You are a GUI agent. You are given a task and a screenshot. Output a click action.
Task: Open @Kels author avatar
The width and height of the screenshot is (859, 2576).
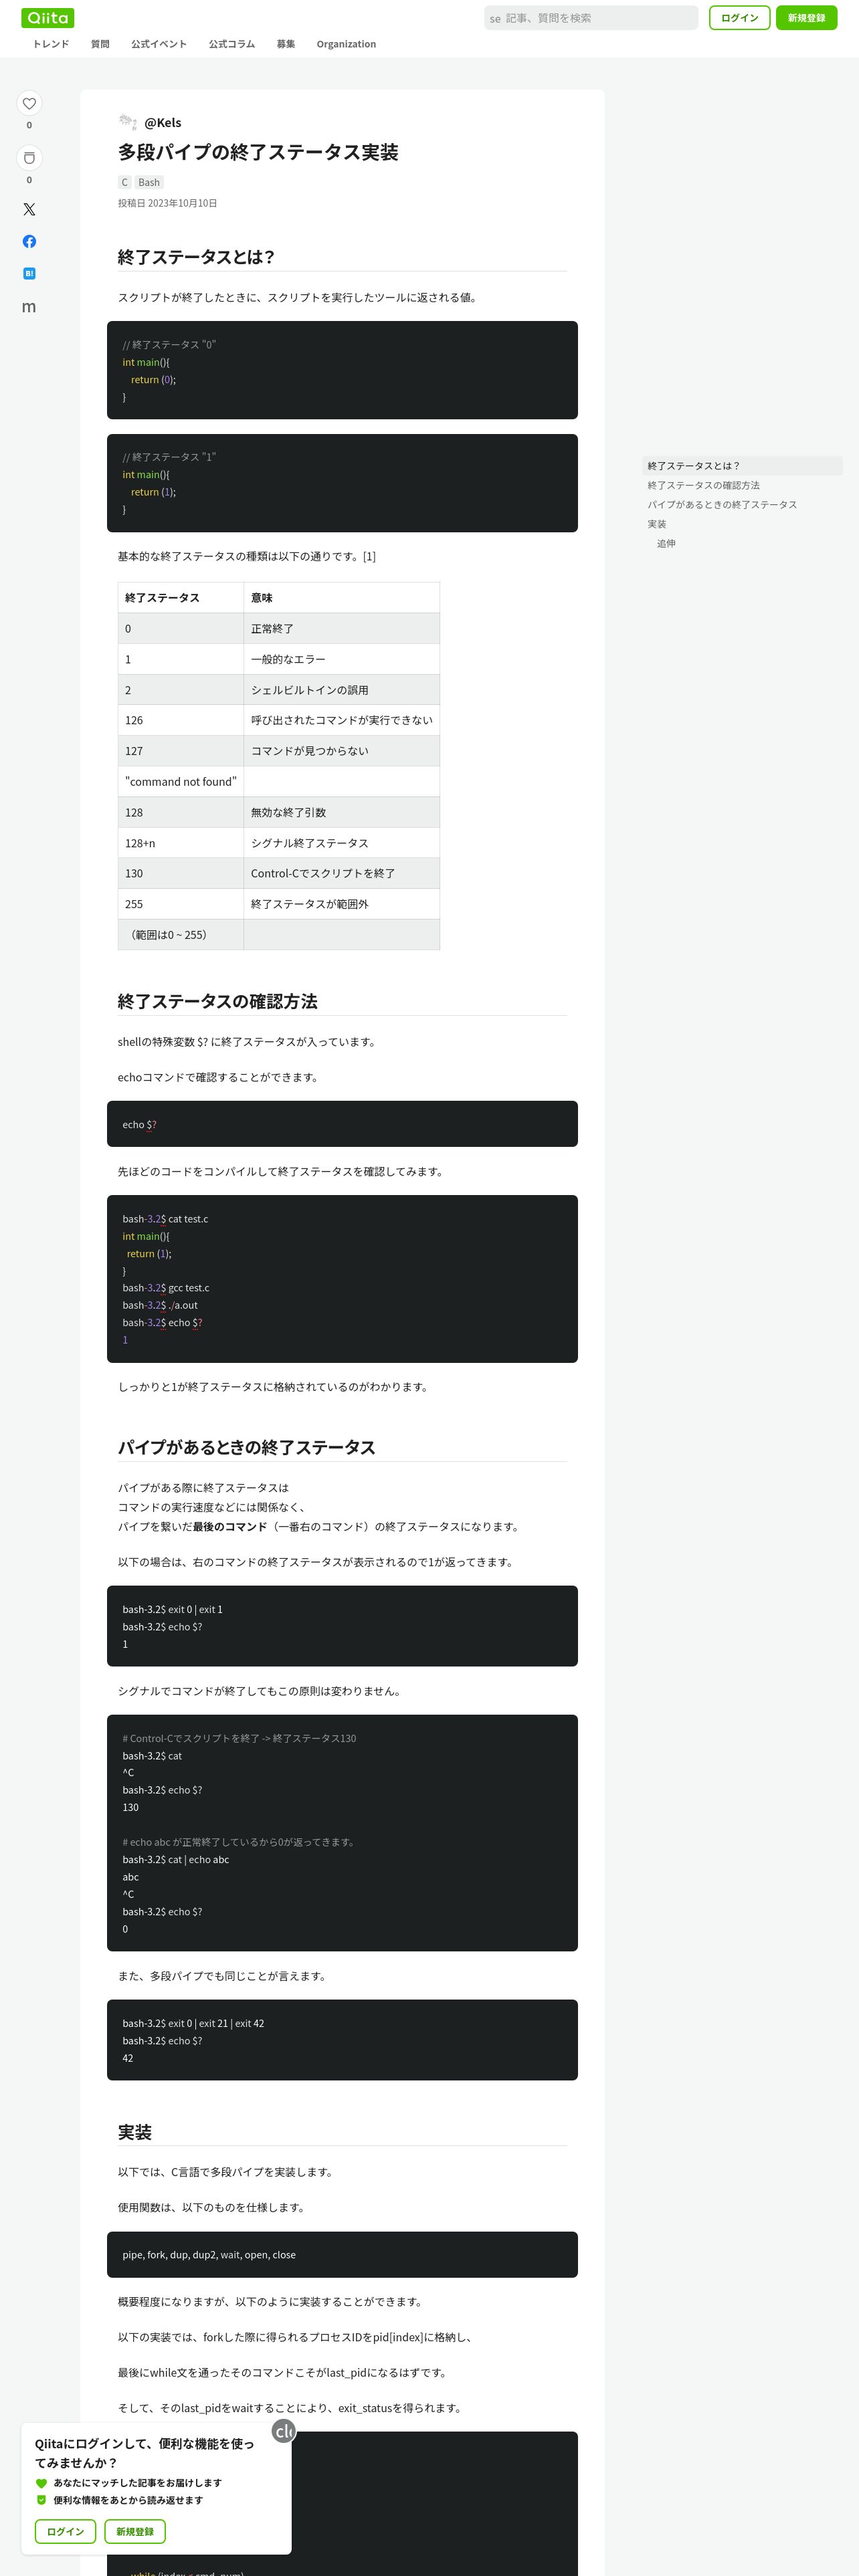pos(128,122)
